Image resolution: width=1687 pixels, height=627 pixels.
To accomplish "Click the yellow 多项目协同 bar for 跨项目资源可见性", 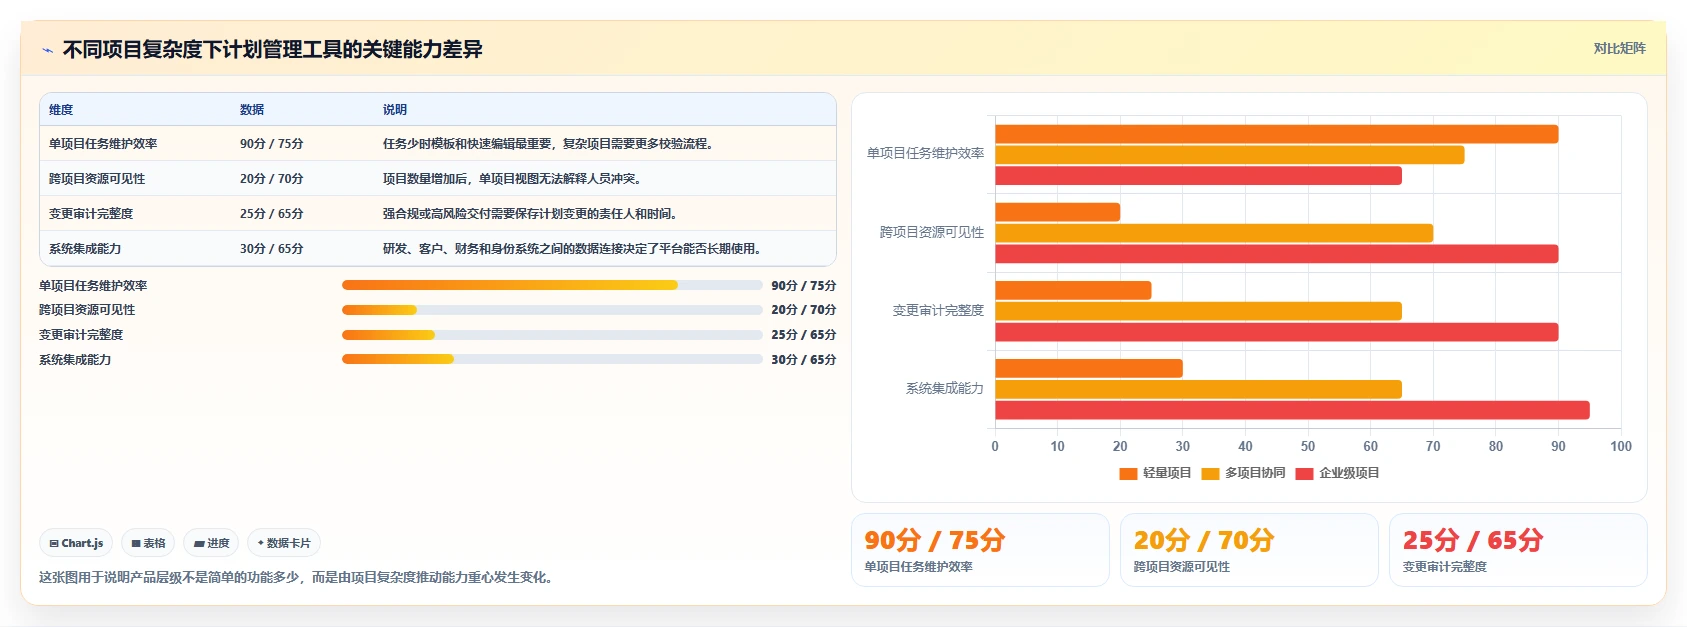I will [x=1214, y=233].
